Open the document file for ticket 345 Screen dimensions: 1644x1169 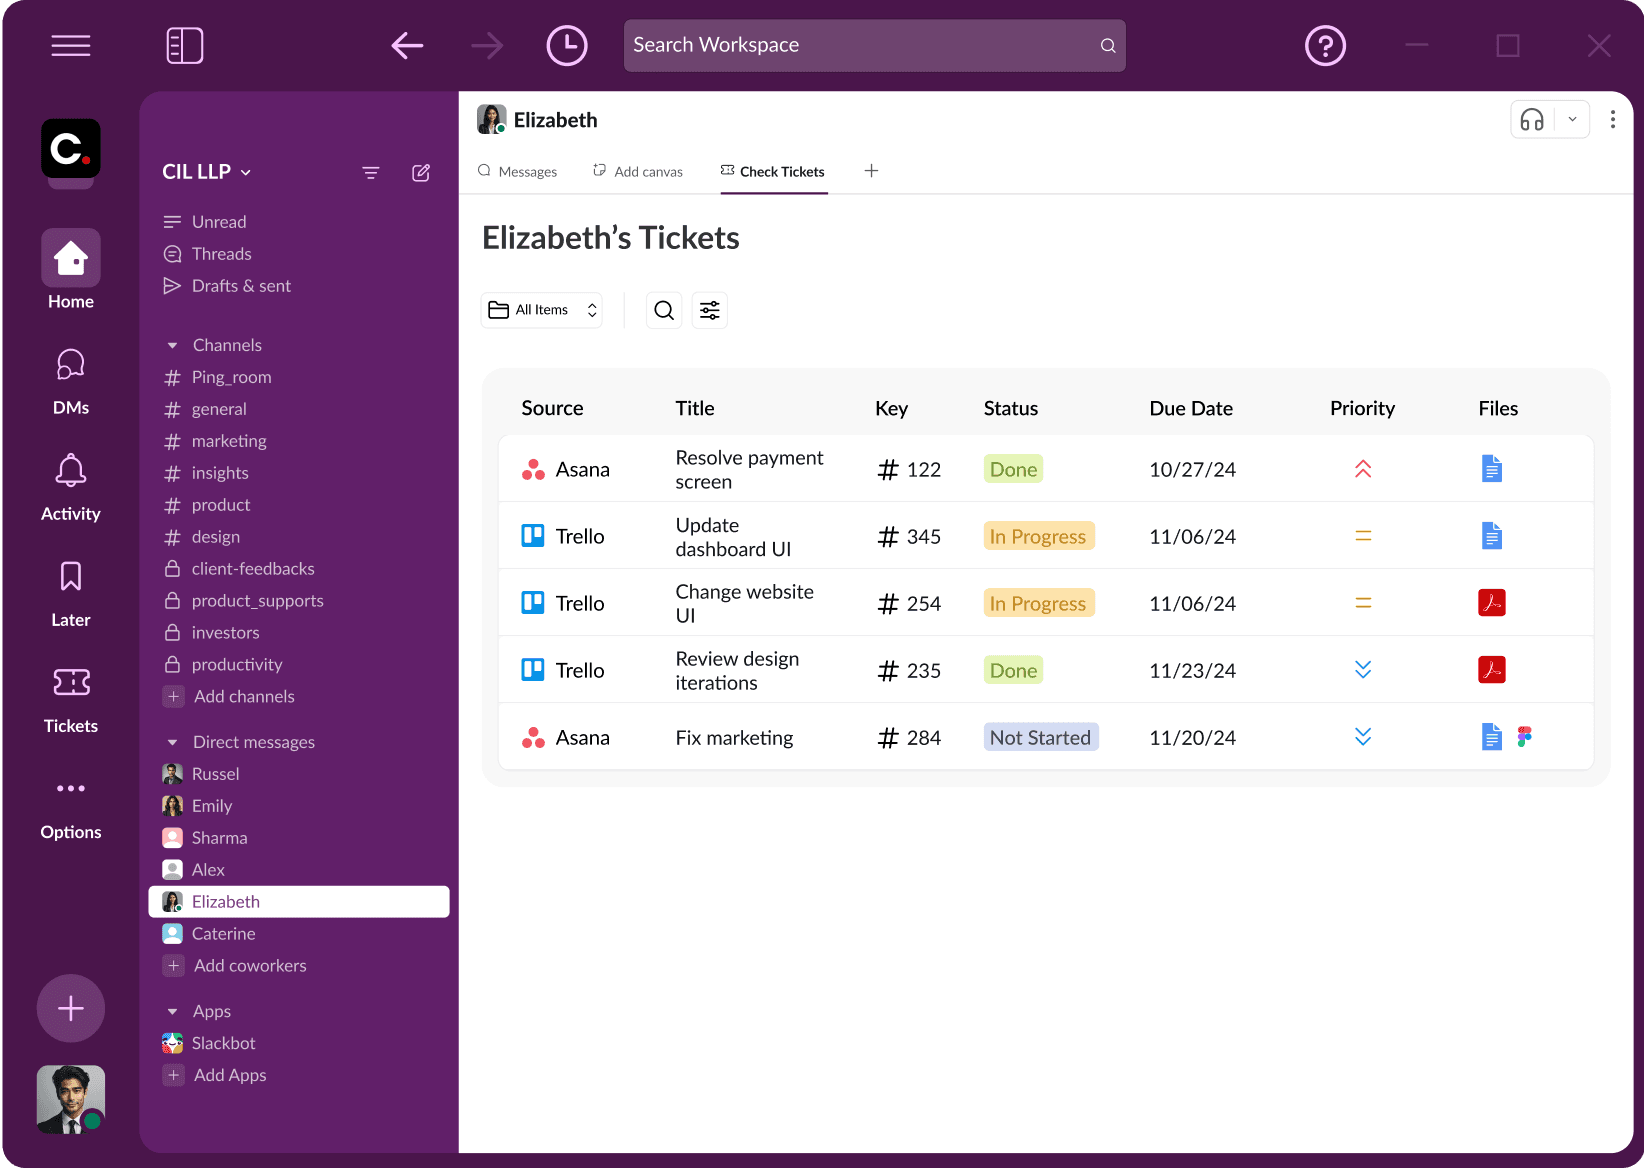tap(1492, 536)
